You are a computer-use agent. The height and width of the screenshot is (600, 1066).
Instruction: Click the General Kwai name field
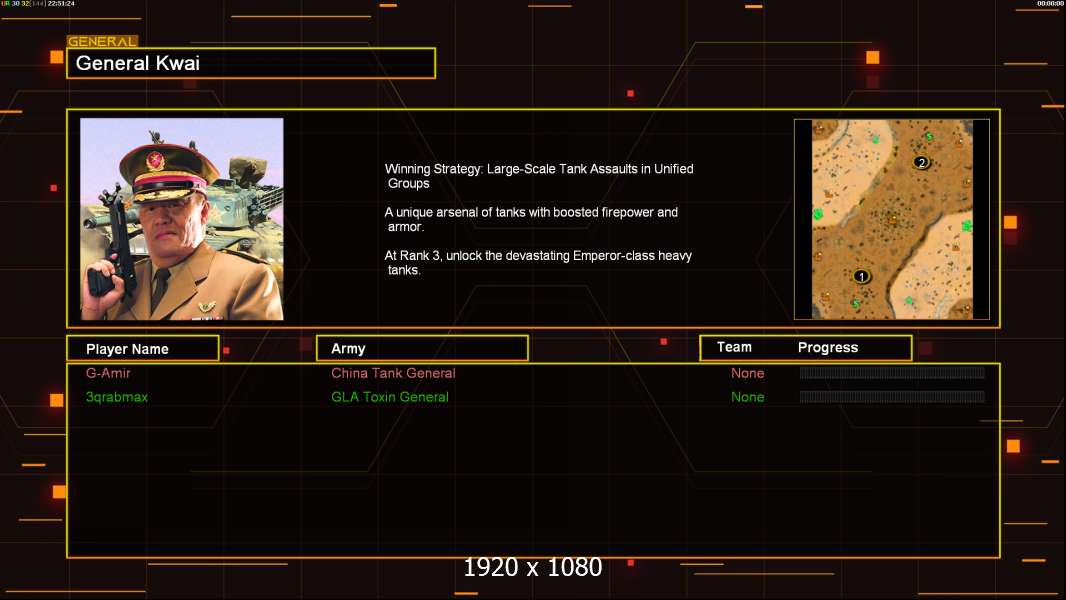point(251,63)
